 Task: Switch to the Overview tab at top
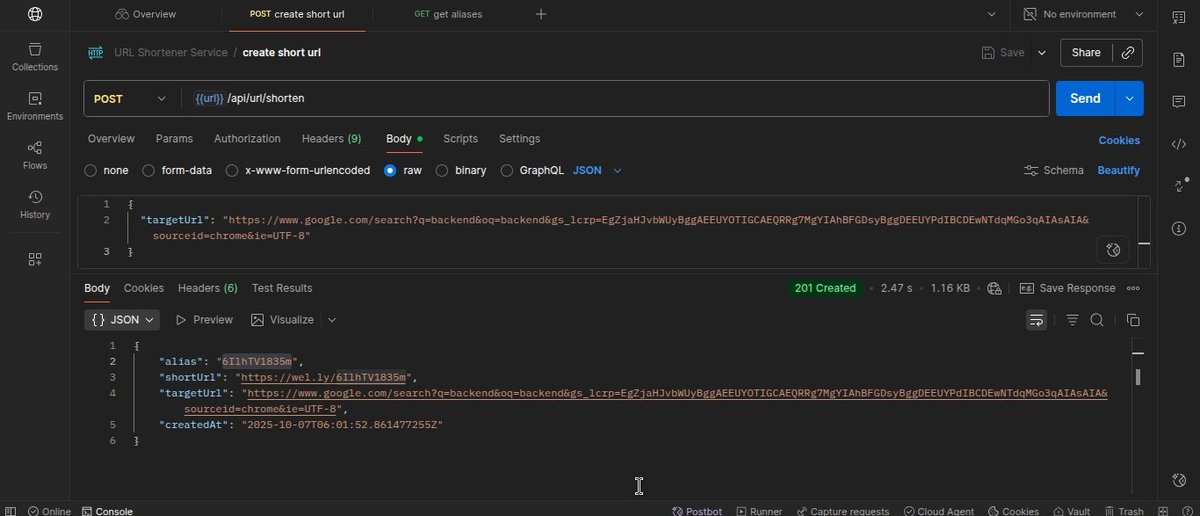tap(146, 14)
